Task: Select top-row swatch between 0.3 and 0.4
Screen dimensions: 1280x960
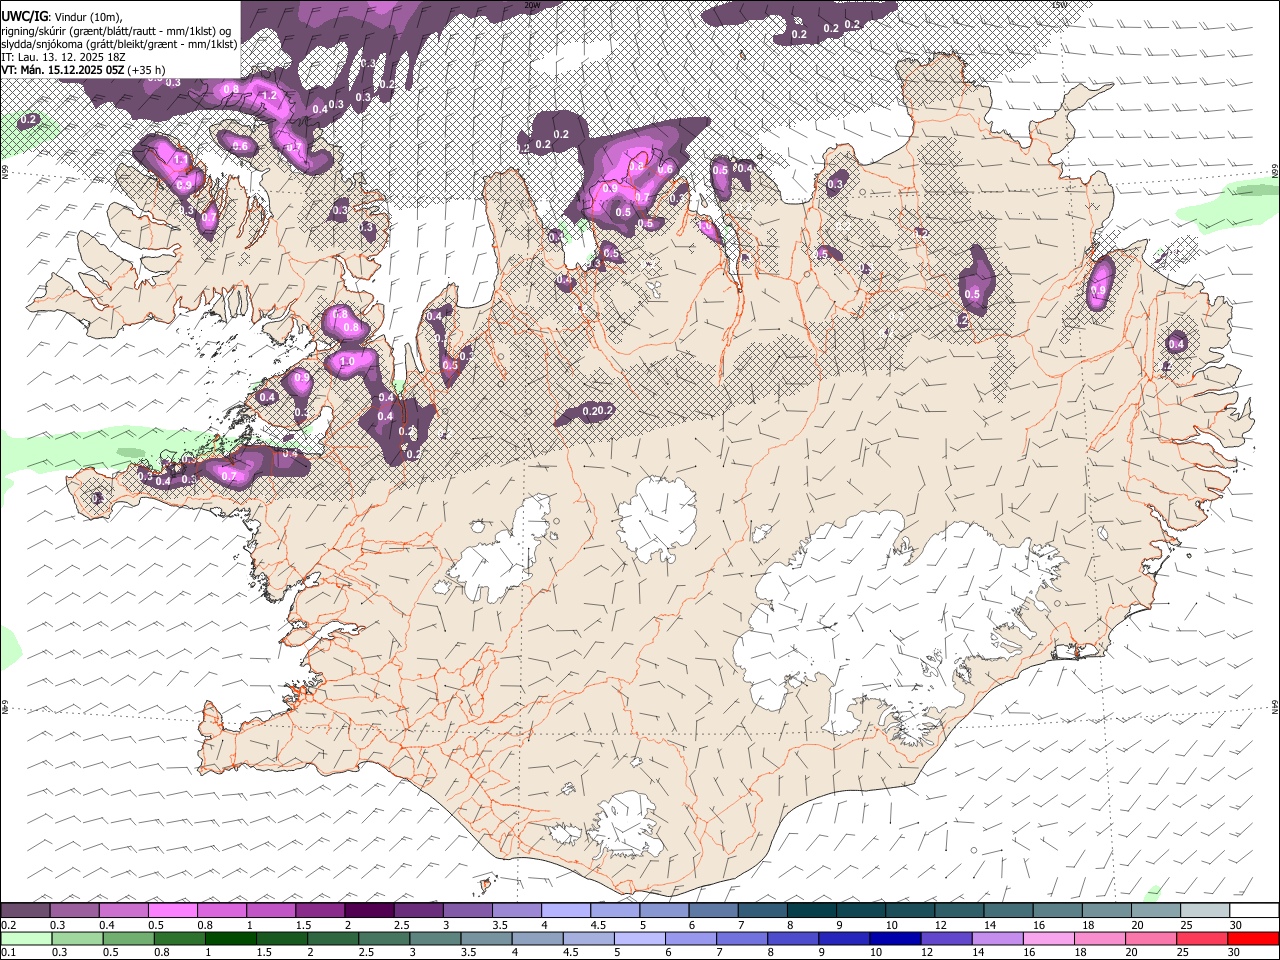Action: [x=74, y=910]
